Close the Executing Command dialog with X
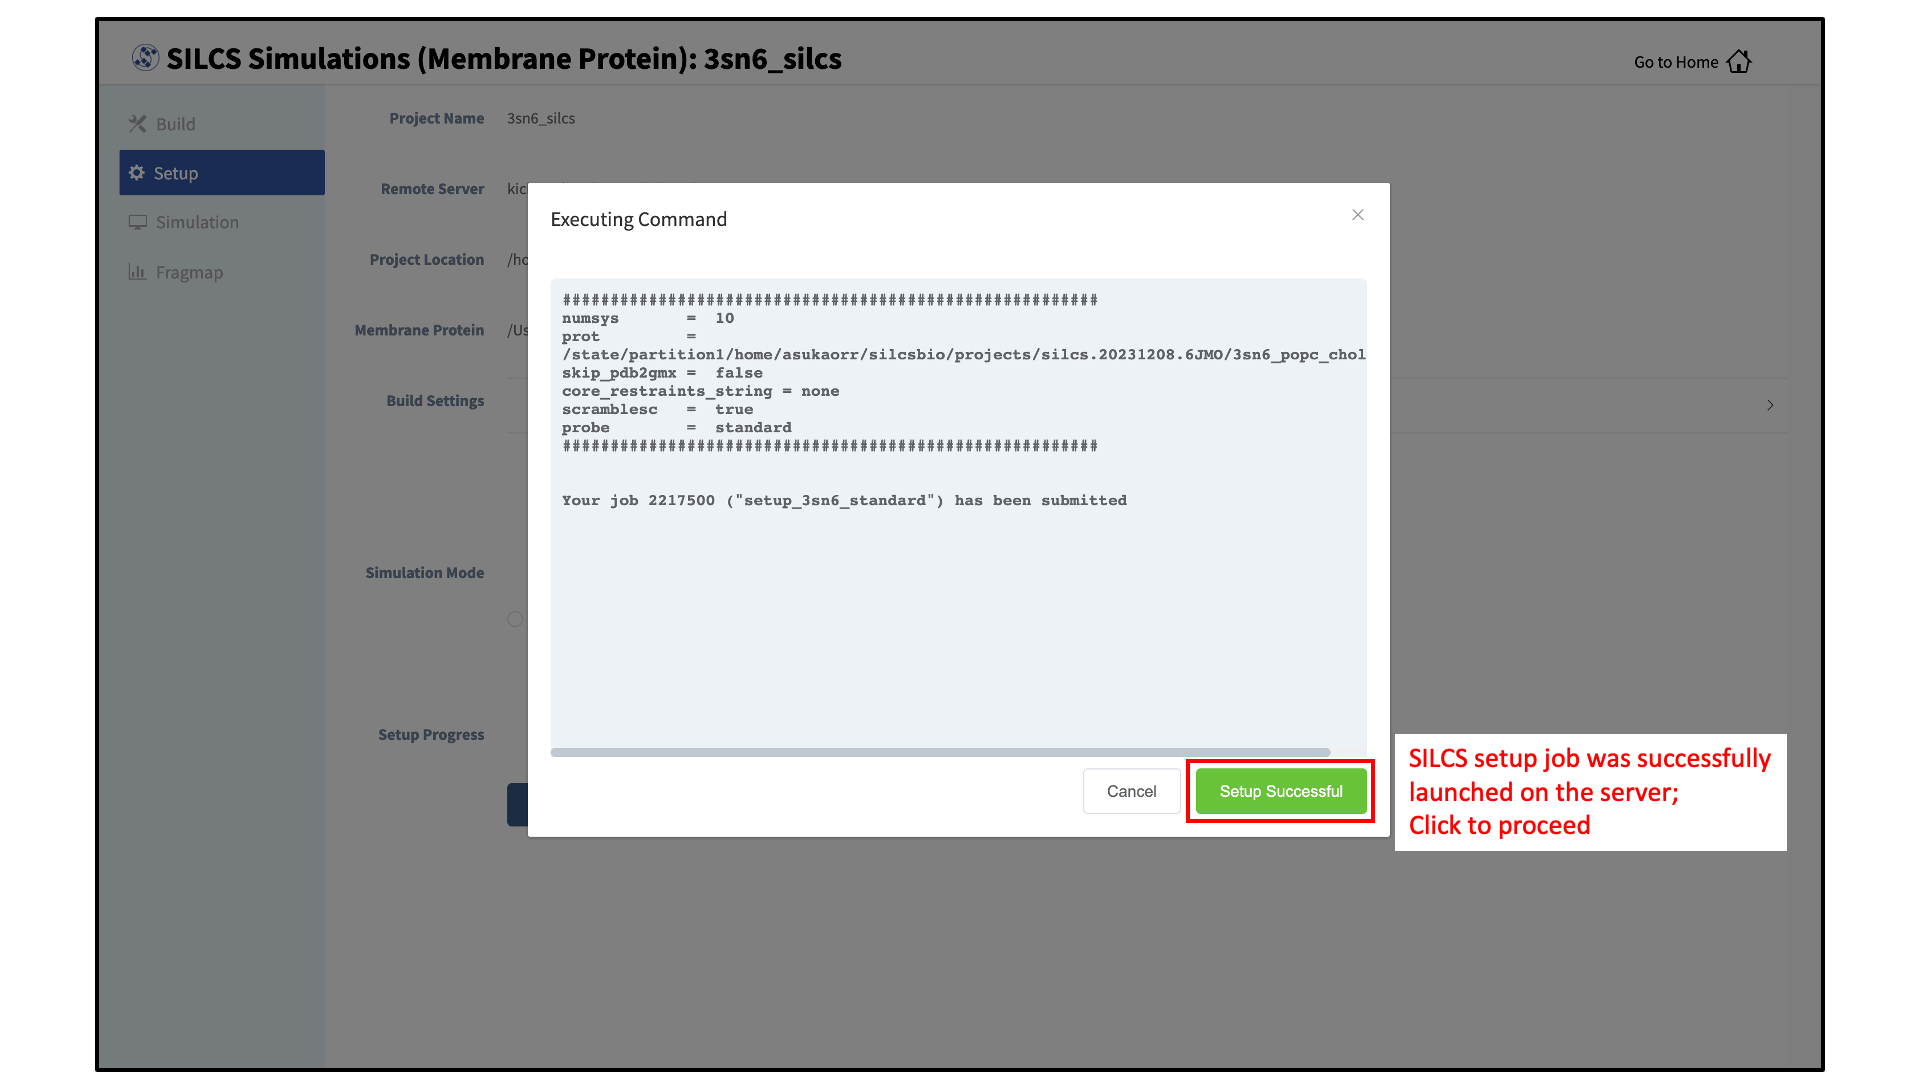 1357,215
